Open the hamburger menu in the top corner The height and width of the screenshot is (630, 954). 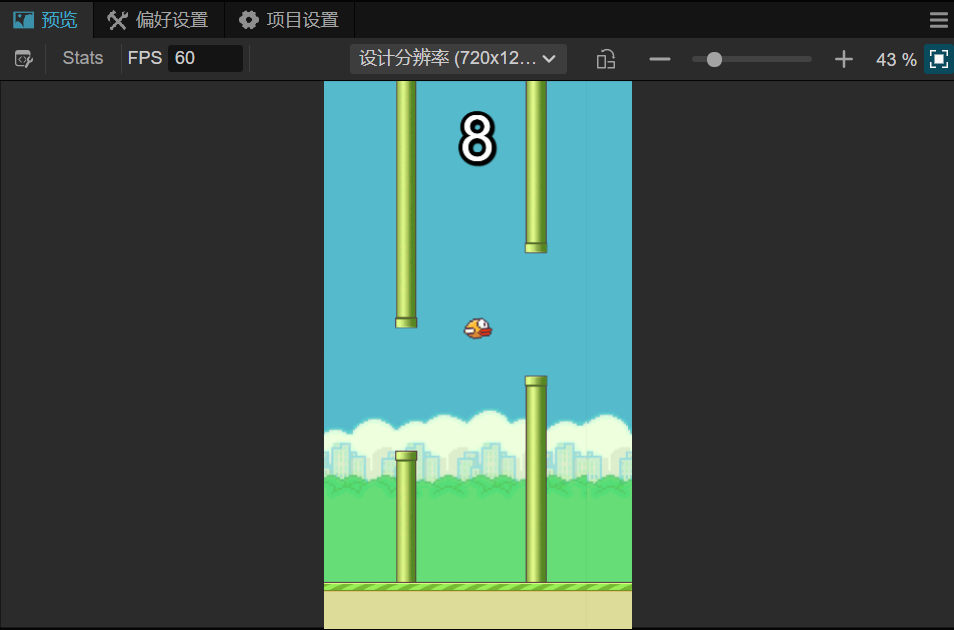click(939, 20)
